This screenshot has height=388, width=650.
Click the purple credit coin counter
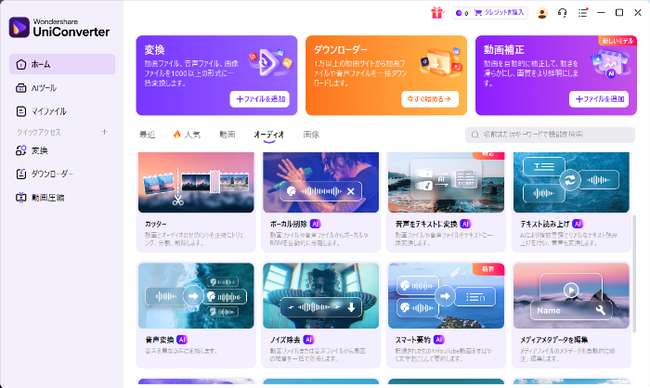click(462, 13)
